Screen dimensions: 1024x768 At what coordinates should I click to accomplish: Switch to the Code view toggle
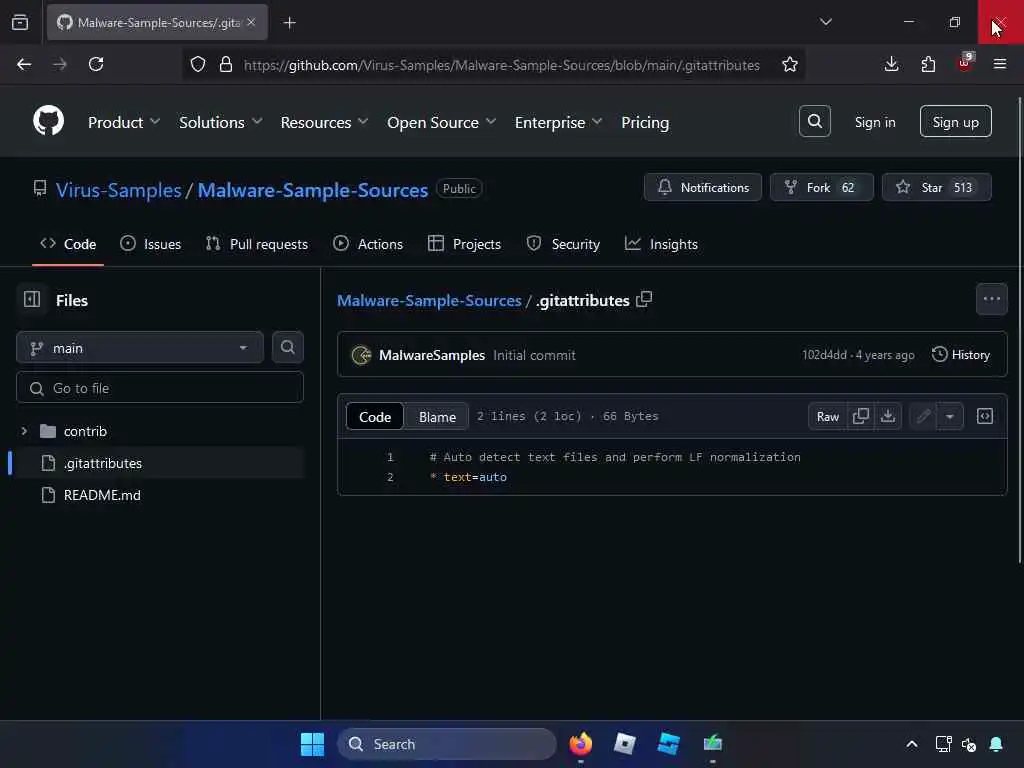click(375, 417)
